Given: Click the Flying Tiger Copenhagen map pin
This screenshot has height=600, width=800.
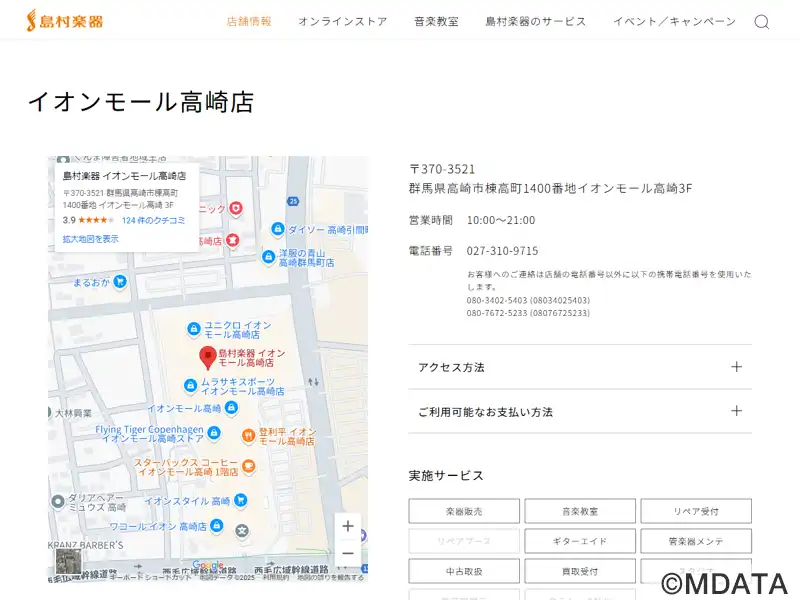Looking at the screenshot, I should pos(214,433).
